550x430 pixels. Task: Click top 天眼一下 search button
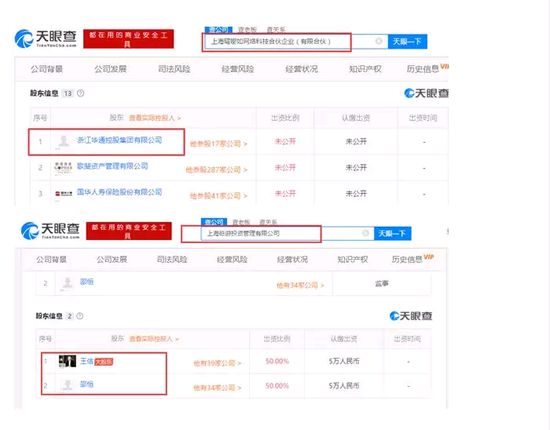407,41
